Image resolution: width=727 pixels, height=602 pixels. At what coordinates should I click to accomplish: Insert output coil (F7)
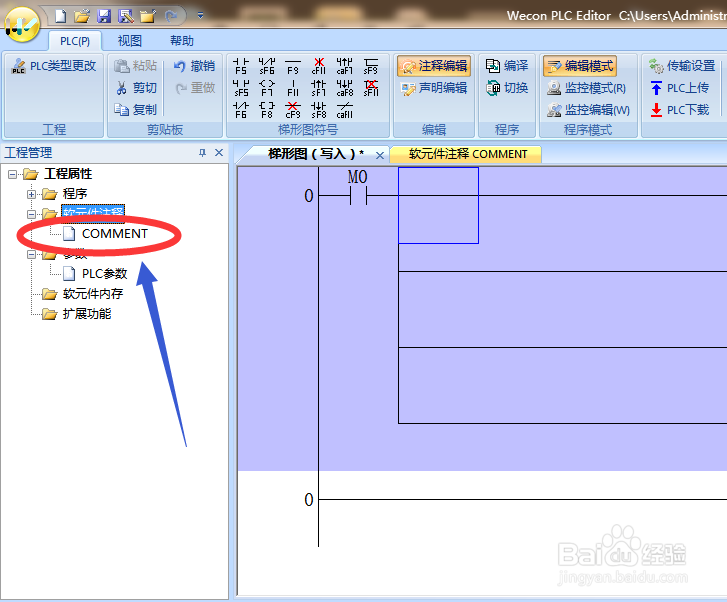(x=267, y=88)
